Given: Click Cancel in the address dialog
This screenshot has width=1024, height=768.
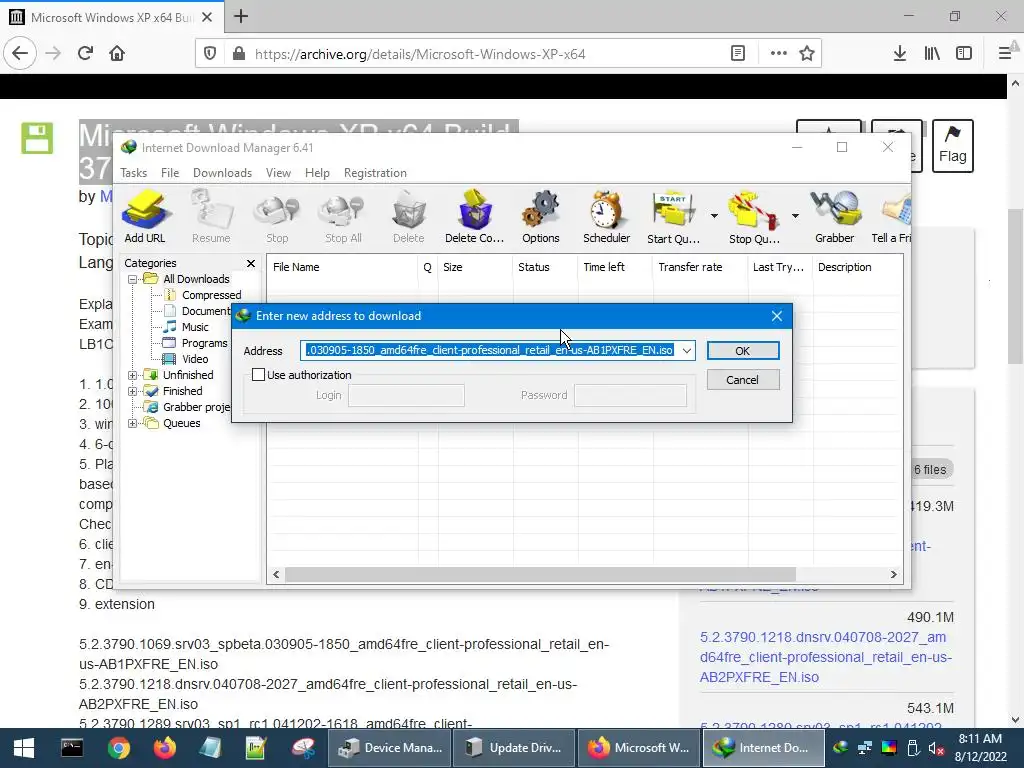Looking at the screenshot, I should tap(743, 380).
